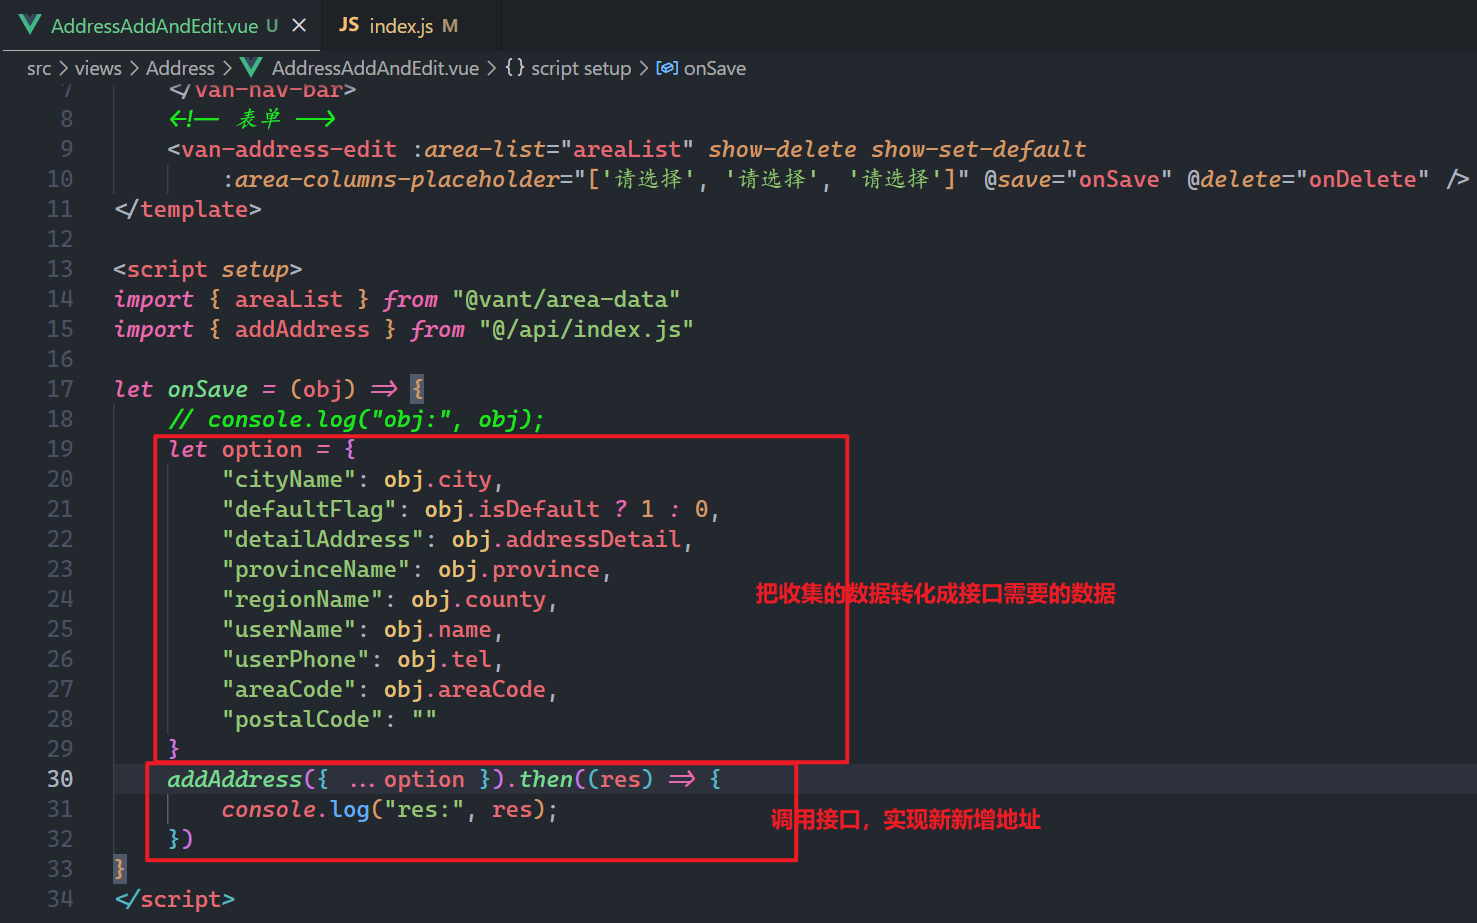Click the JS icon on index.js tab
Image resolution: width=1477 pixels, height=923 pixels.
pyautogui.click(x=349, y=24)
